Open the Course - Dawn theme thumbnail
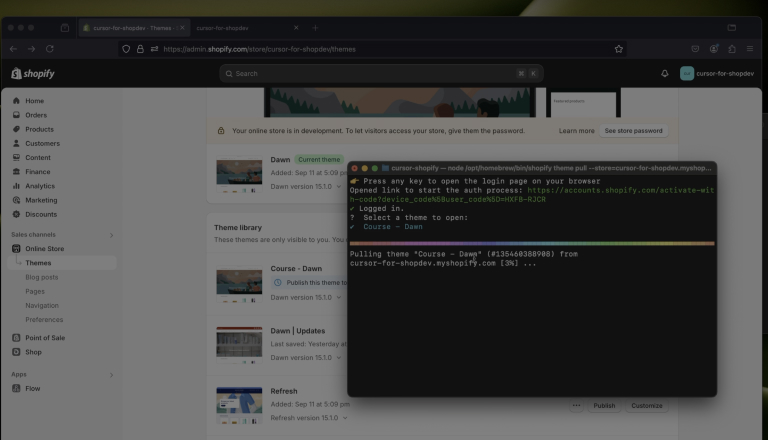Viewport: 768px width, 440px height. (239, 284)
